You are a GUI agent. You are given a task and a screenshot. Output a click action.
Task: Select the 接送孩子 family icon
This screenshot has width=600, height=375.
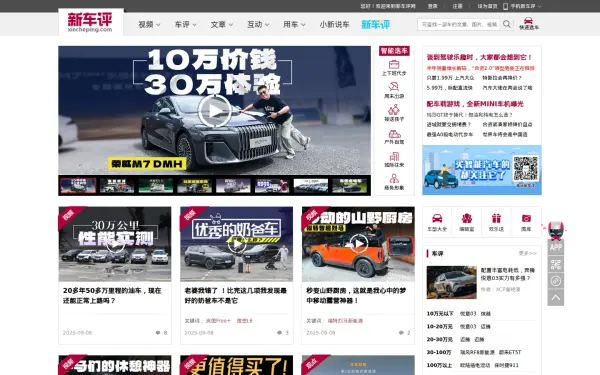(394, 110)
